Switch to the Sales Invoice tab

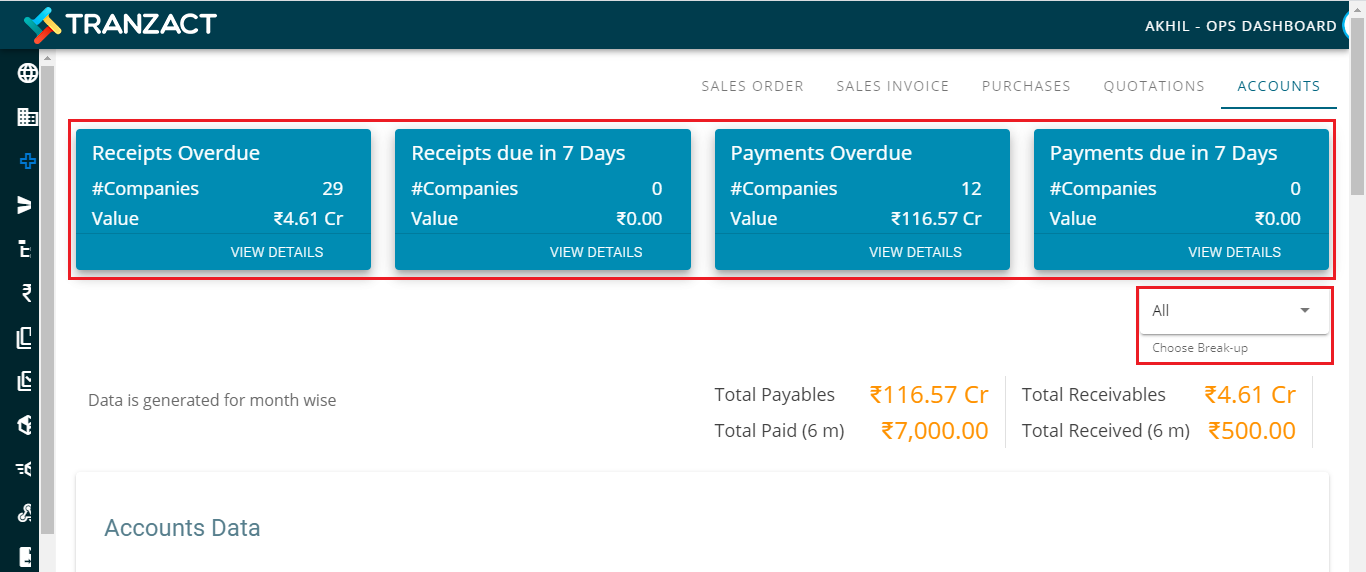click(x=893, y=86)
